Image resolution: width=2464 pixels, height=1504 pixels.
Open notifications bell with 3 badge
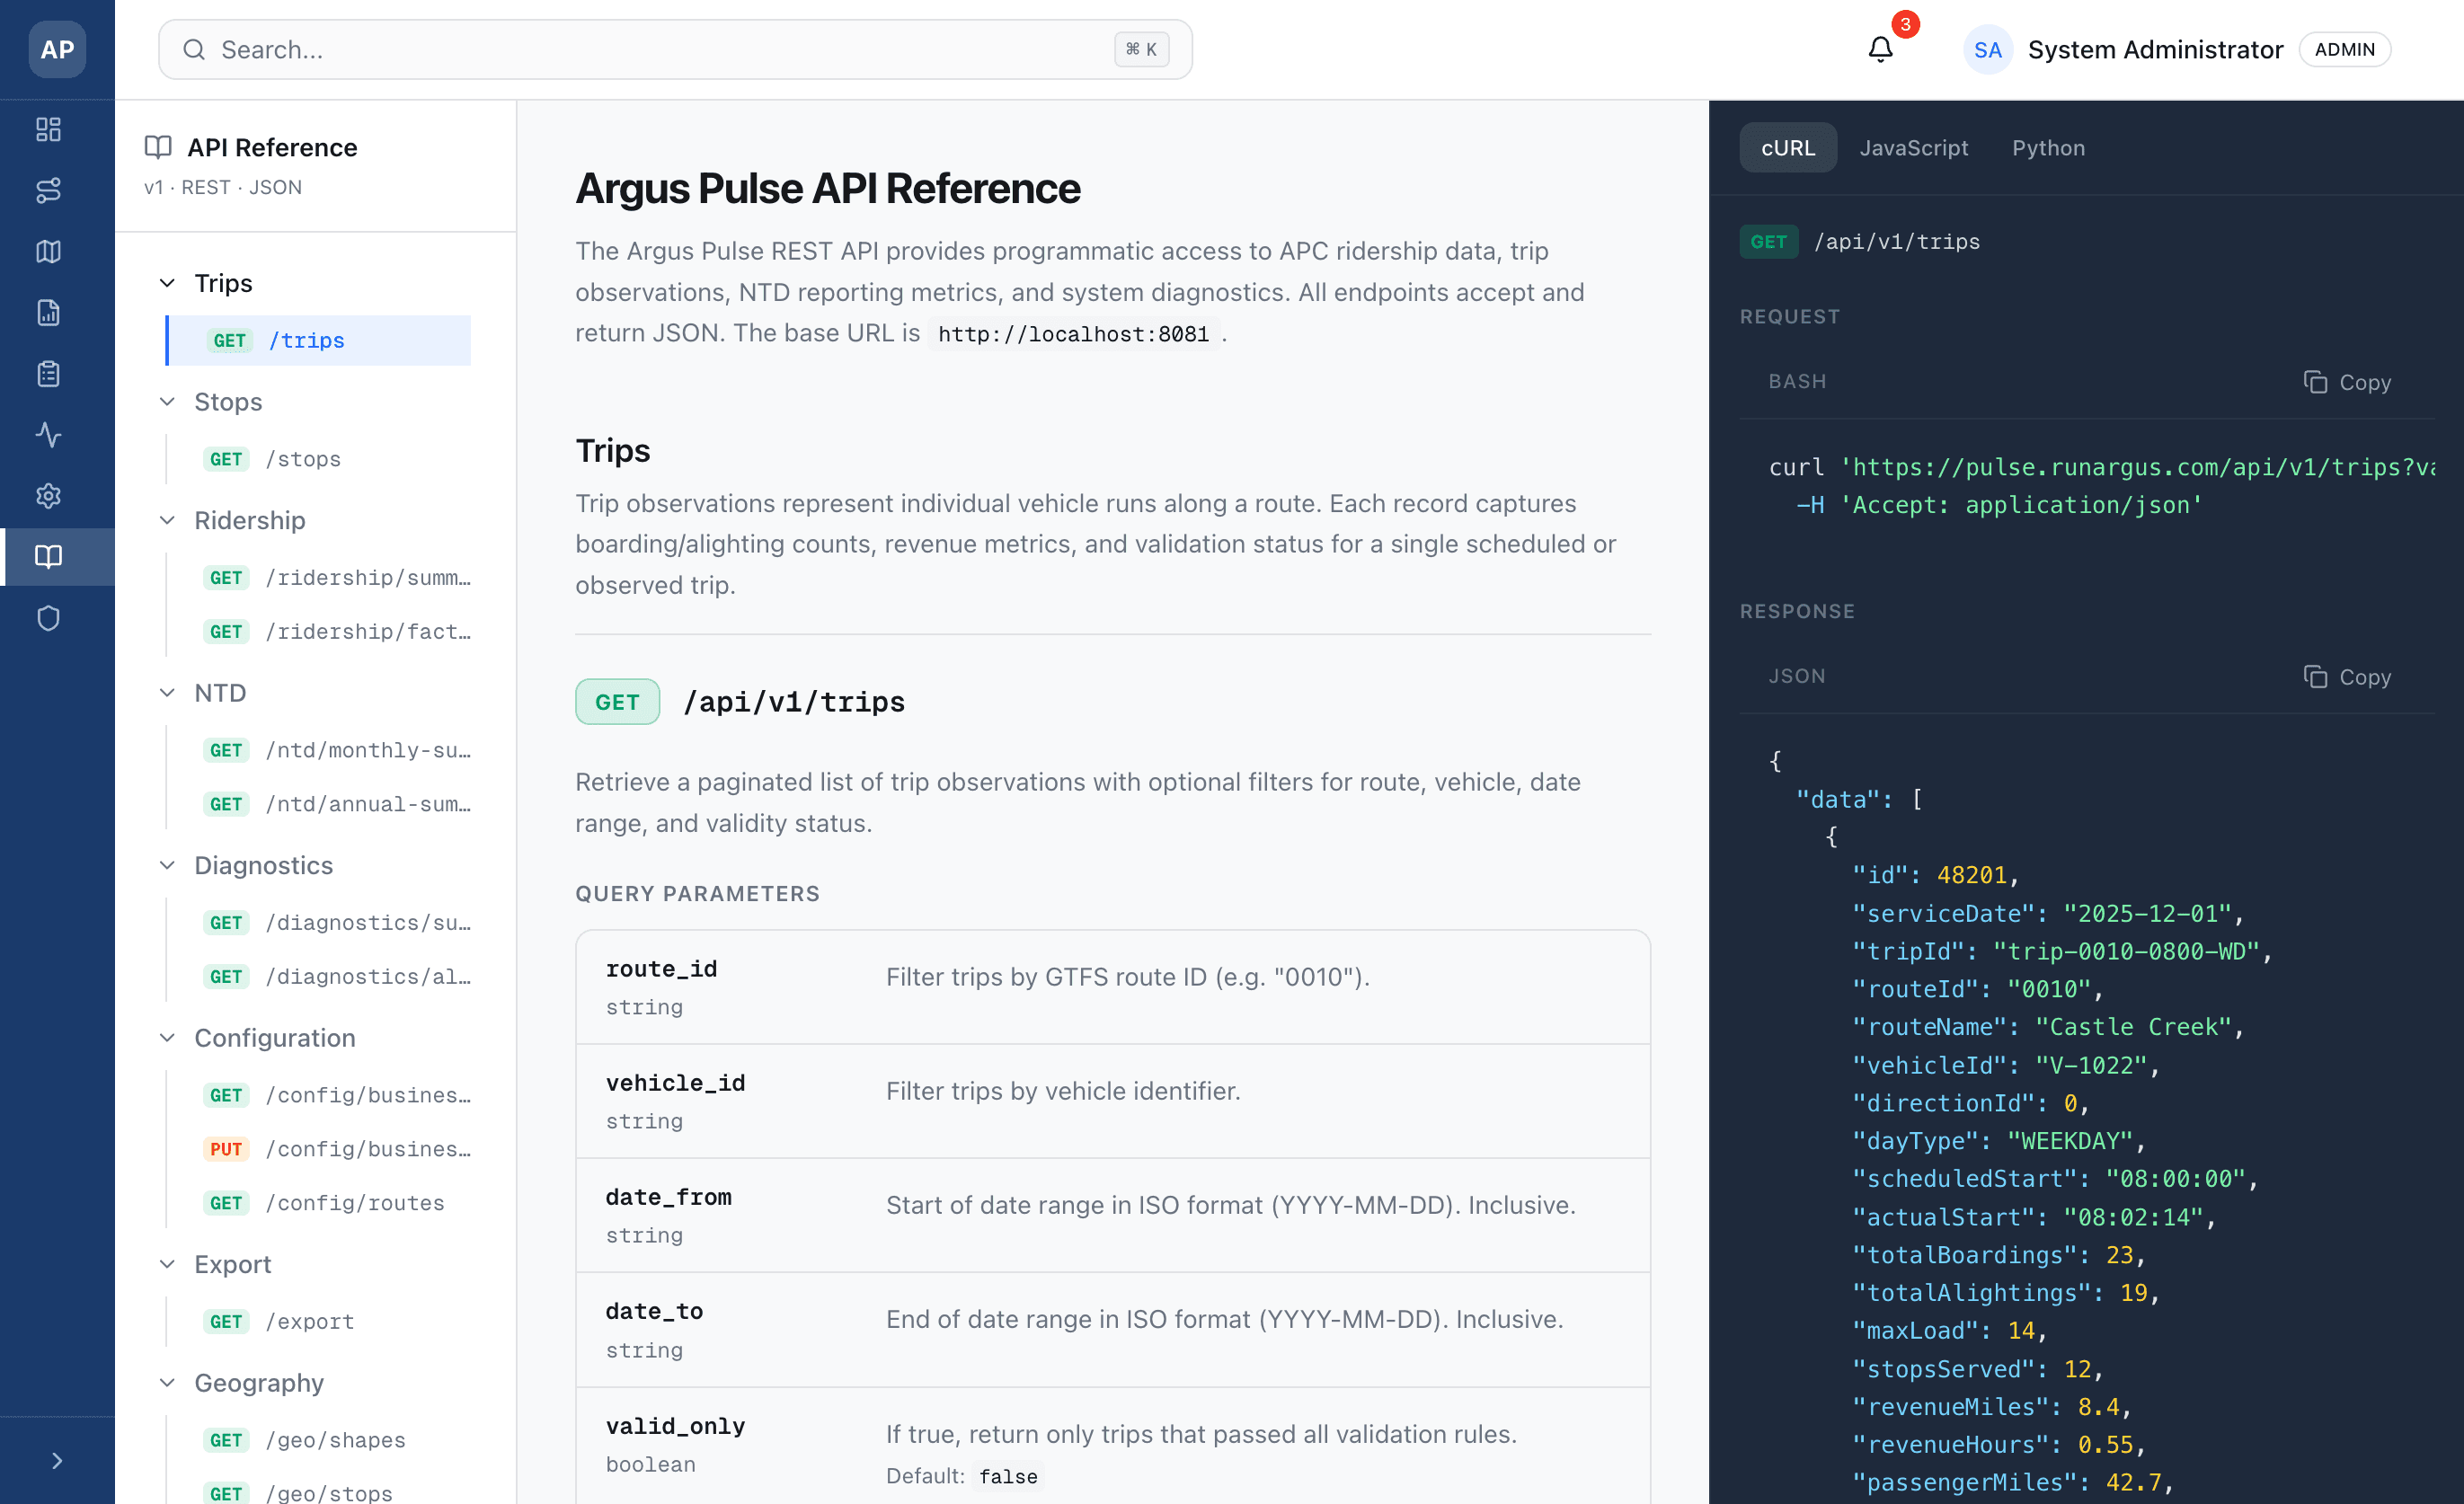click(1880, 49)
